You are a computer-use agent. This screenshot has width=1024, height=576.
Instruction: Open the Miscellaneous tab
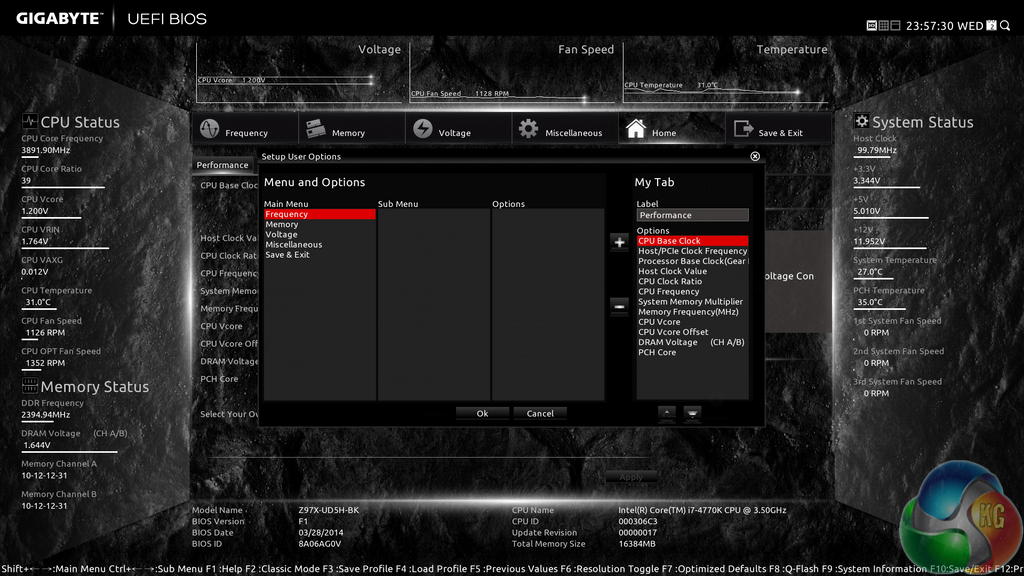[565, 129]
